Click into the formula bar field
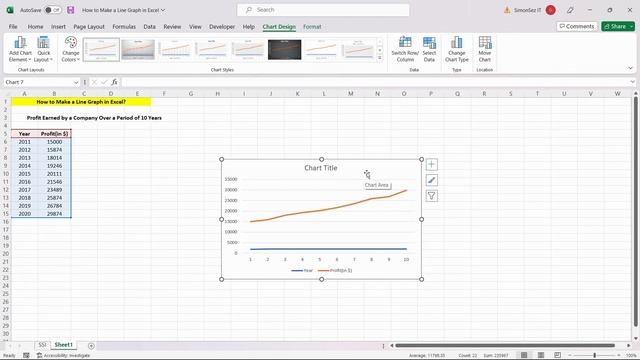Viewport: 640px width, 360px height. pos(376,82)
